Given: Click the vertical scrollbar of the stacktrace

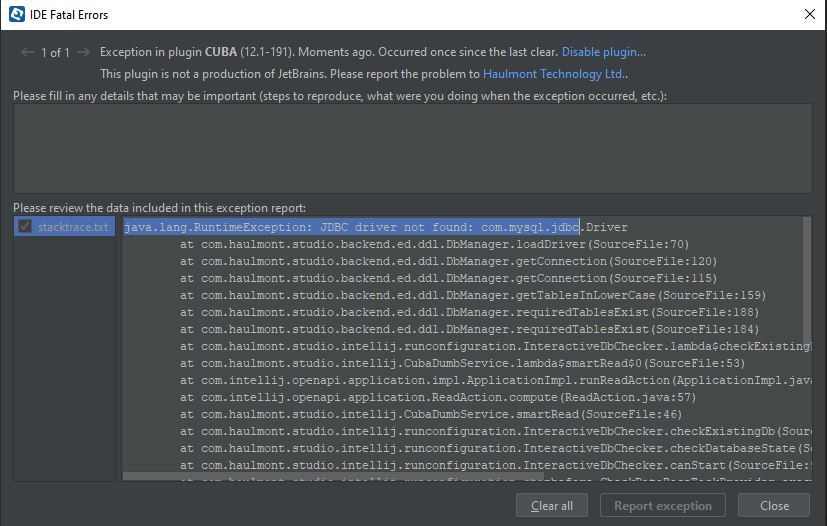Looking at the screenshot, I should 807,282.
